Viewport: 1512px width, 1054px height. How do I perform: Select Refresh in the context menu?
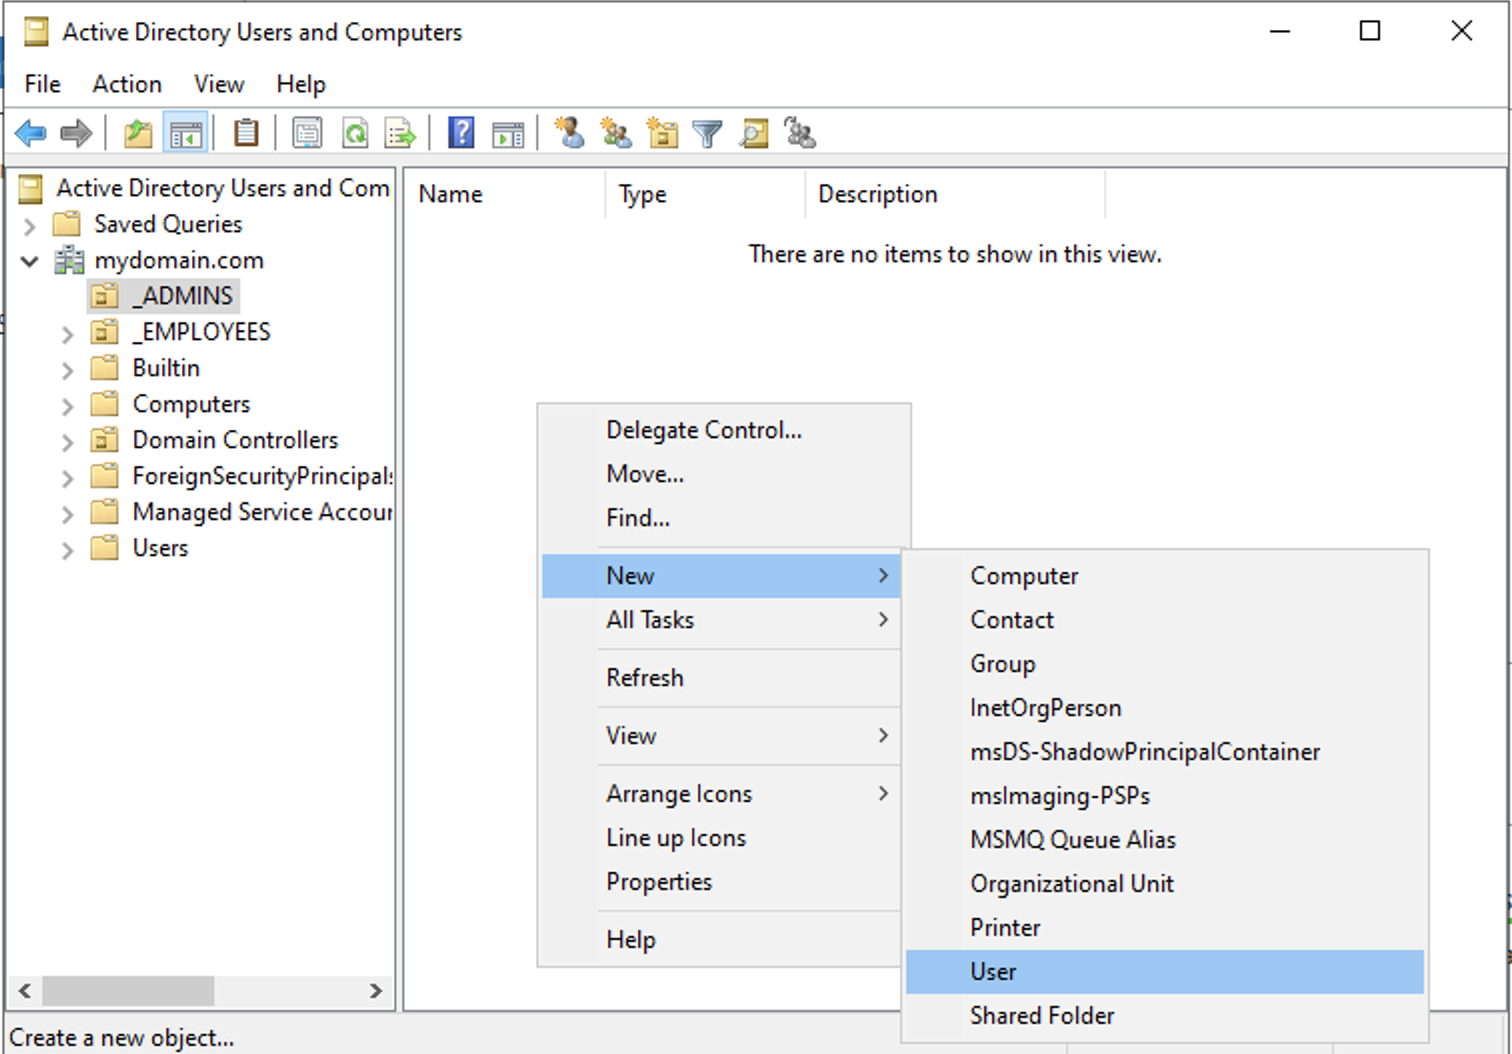click(x=722, y=678)
